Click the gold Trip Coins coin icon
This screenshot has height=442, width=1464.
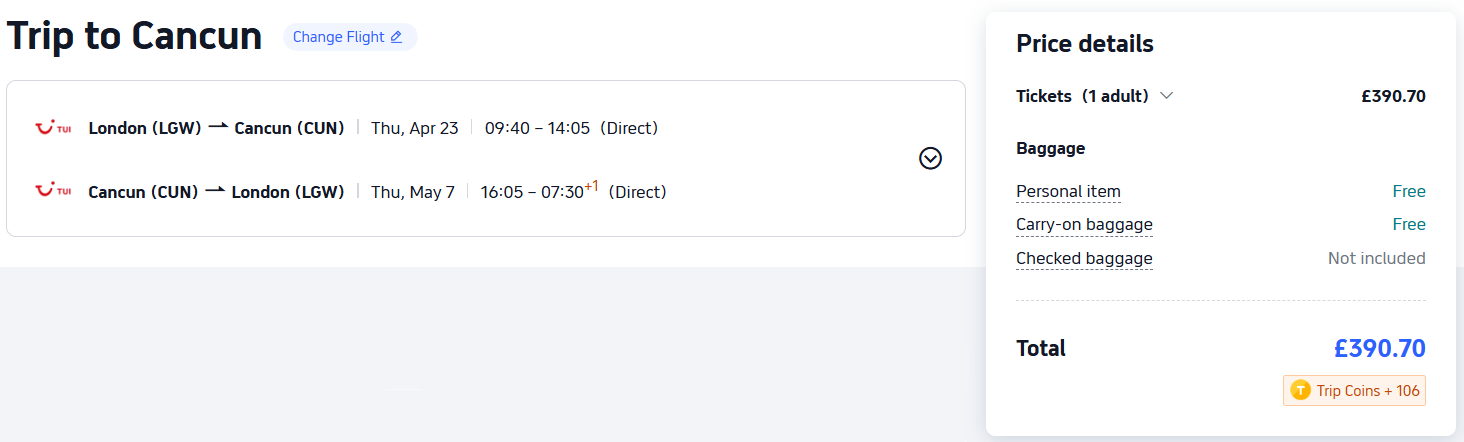(1300, 391)
